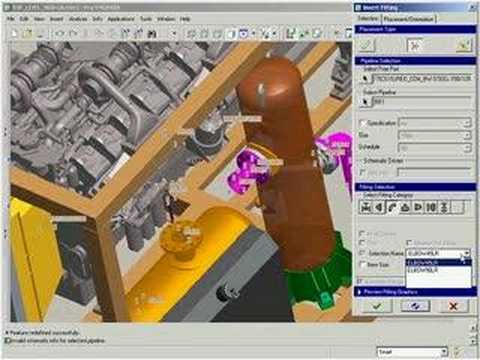The image size is (480, 360).
Task: Open the Window menu
Action: [166, 19]
